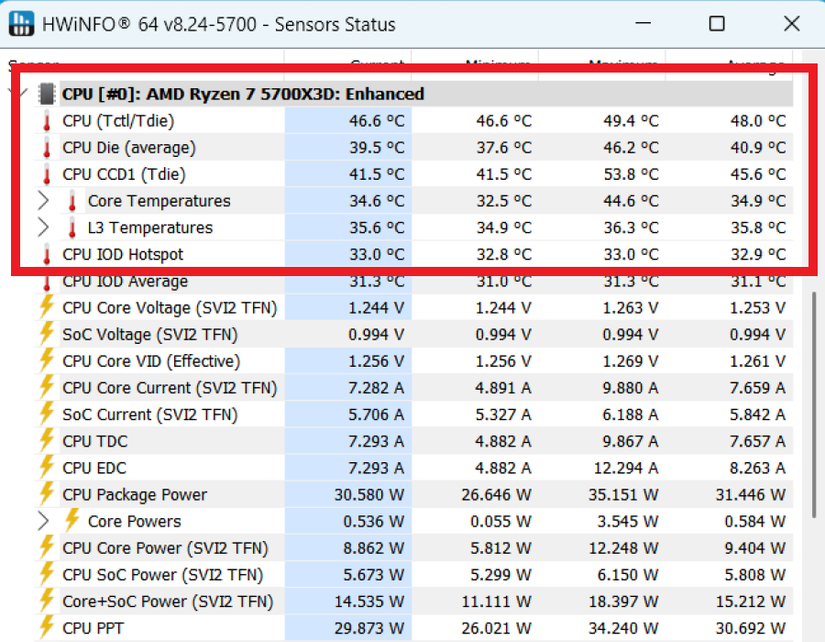Click the lightning icon beside CPU Core Voltage
The image size is (825, 642).
tap(47, 308)
